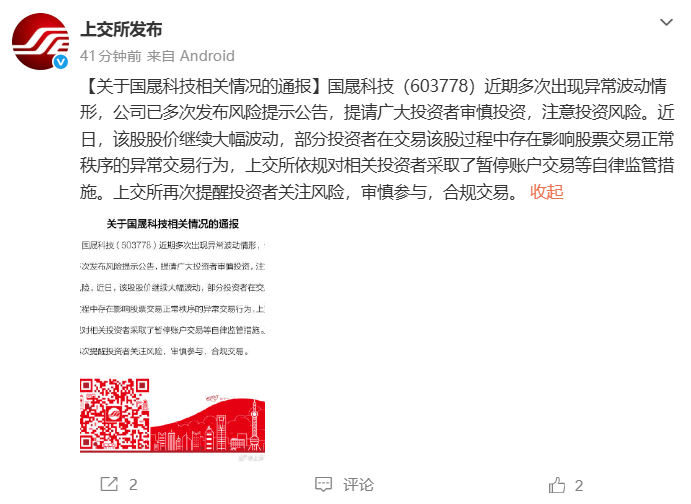Open comments via 评论 label
This screenshot has height=504, width=691.
pyautogui.click(x=358, y=485)
